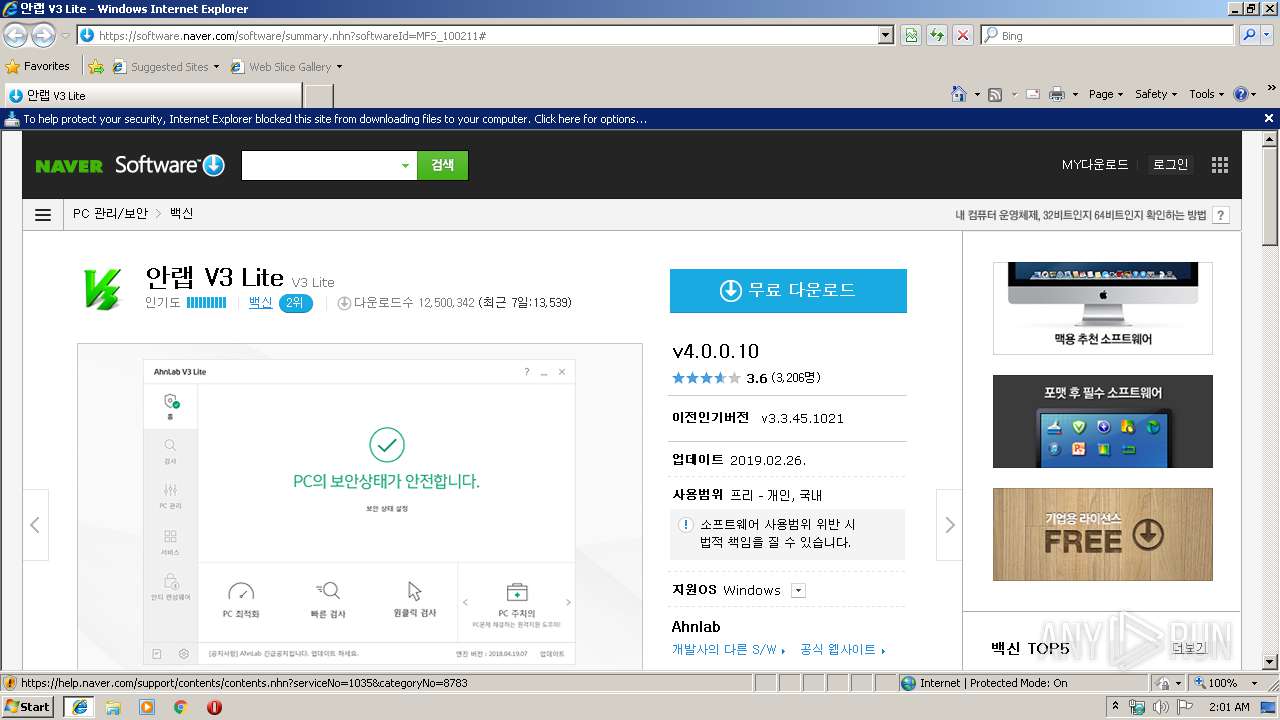Screen dimensions: 1280x720
Task: Click the Read Mail icon
Action: (x=1033, y=94)
